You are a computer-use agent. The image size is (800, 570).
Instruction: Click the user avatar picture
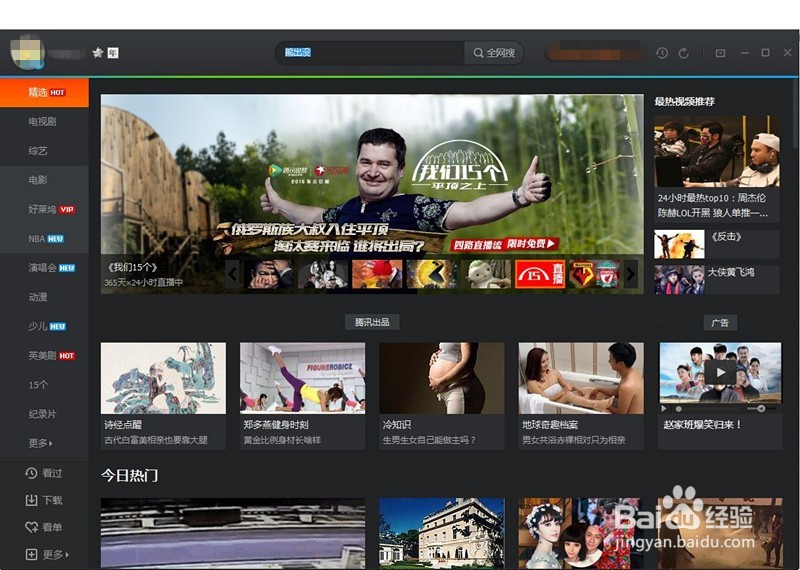[x=27, y=53]
